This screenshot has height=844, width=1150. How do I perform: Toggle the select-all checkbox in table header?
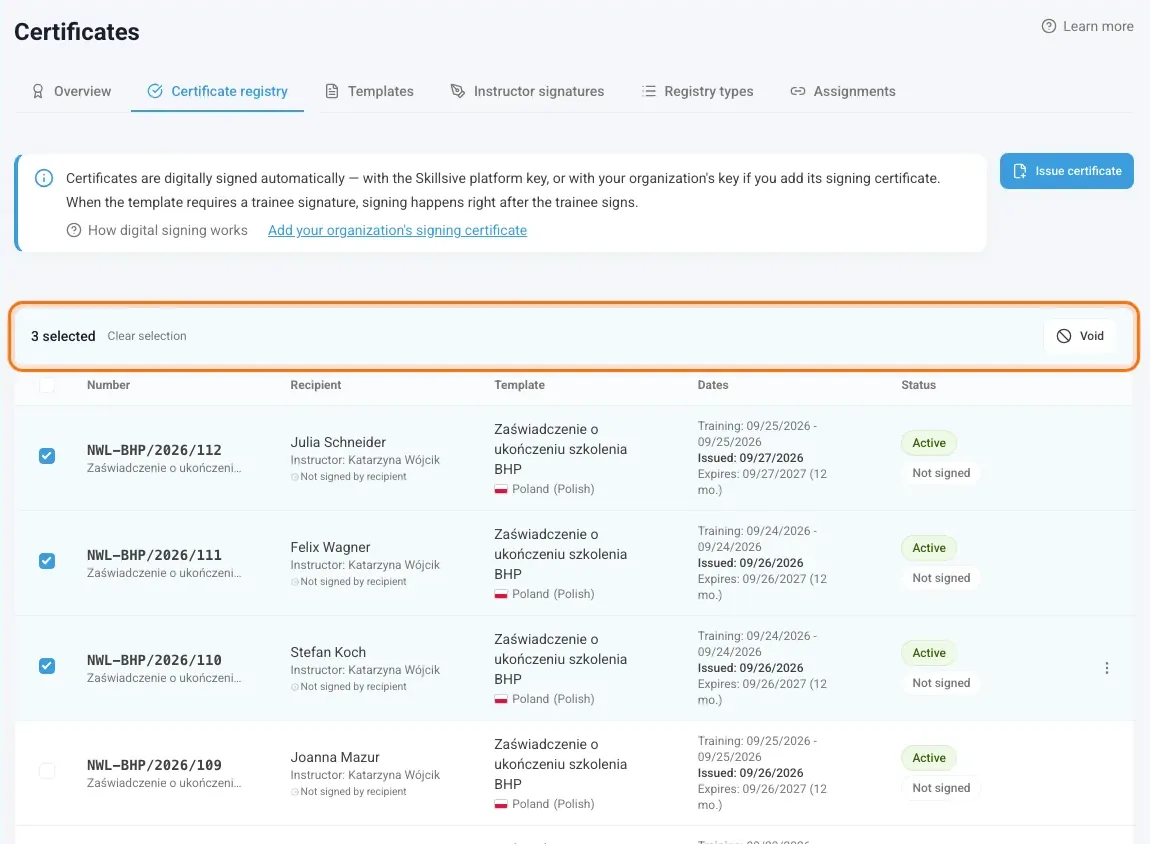[47, 385]
